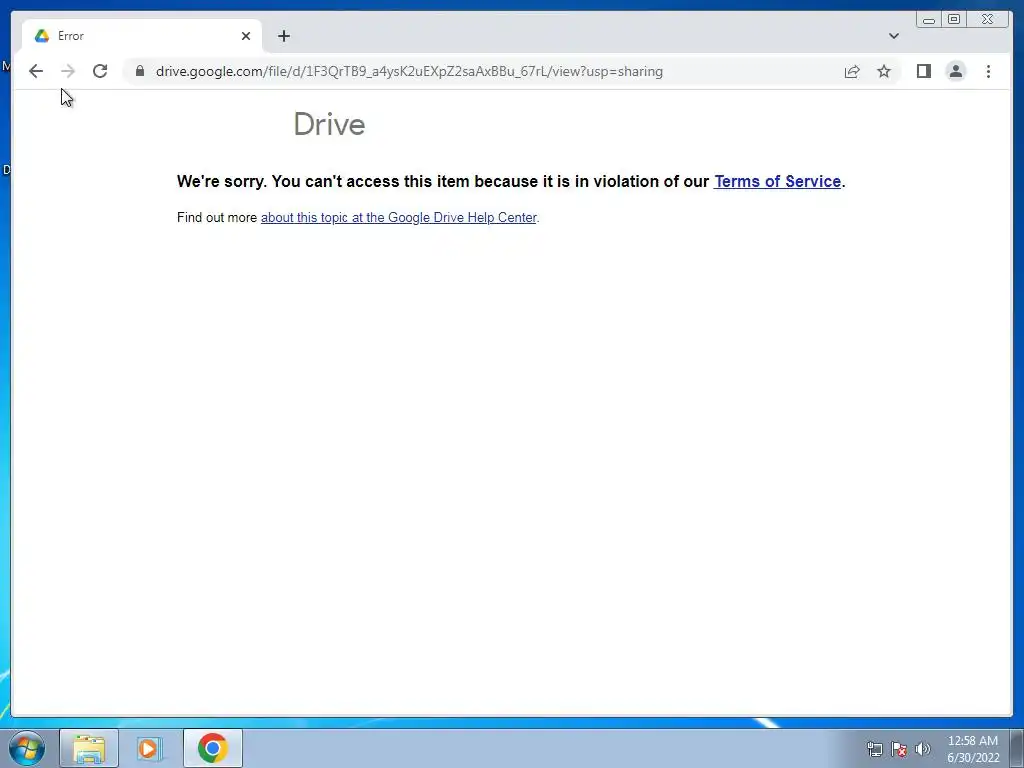Launch Windows Media Player from the taskbar
Screen dimensions: 1024x768
[149, 748]
